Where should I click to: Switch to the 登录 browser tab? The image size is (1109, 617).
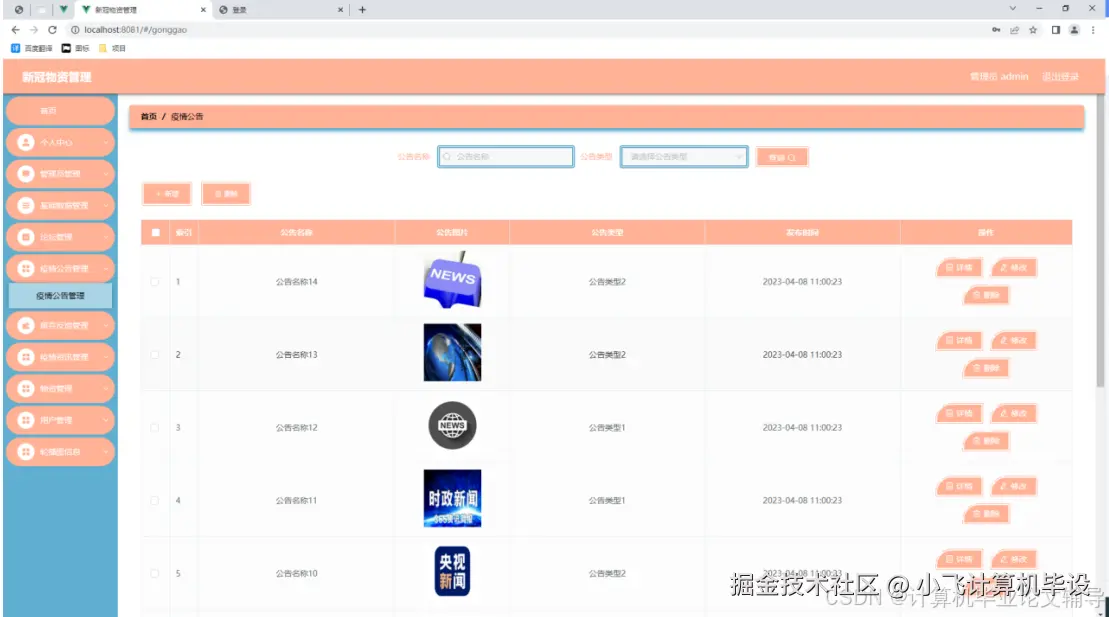280,10
